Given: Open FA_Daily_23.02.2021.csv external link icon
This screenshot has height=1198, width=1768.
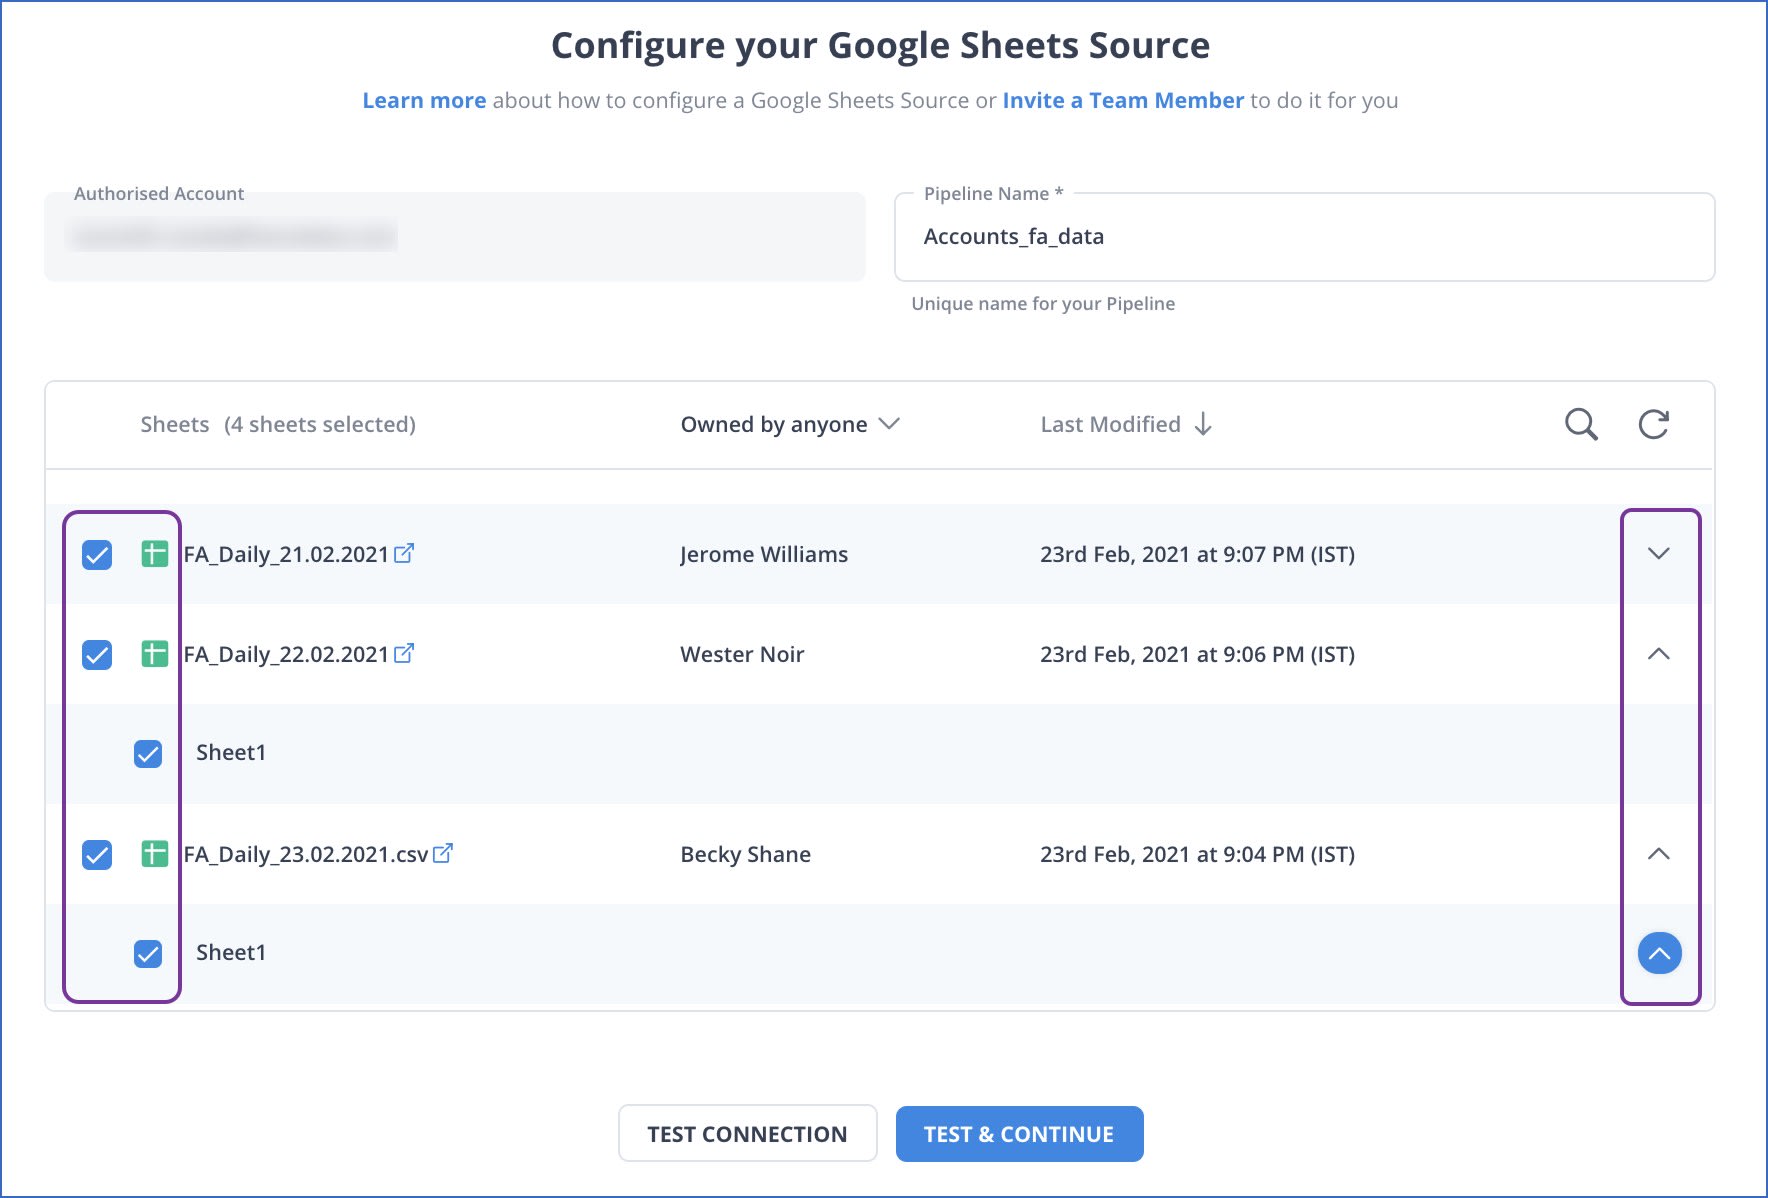Looking at the screenshot, I should (x=443, y=853).
